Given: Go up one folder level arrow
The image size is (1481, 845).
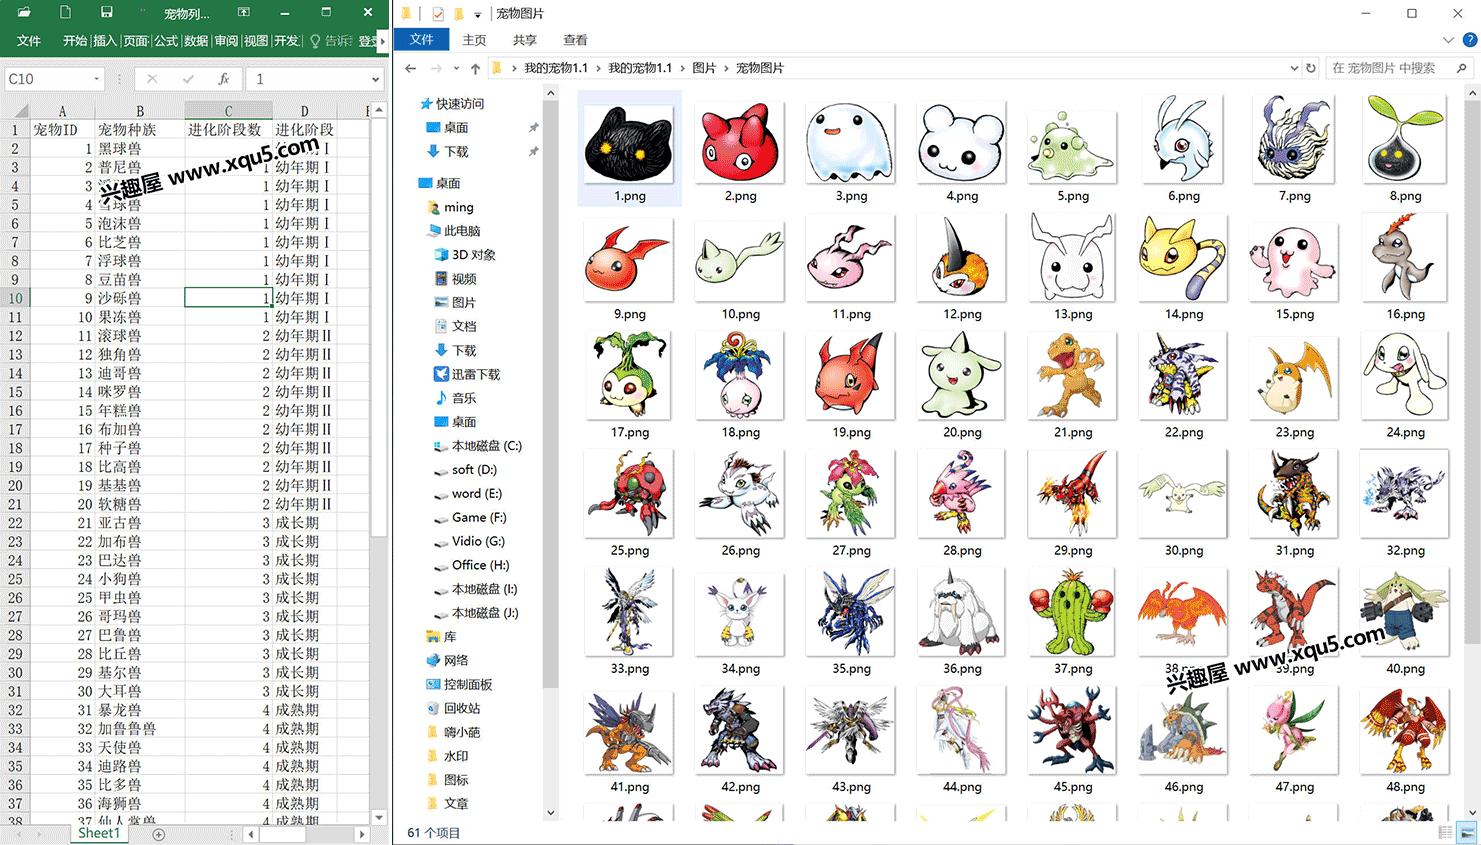Looking at the screenshot, I should pos(475,68).
